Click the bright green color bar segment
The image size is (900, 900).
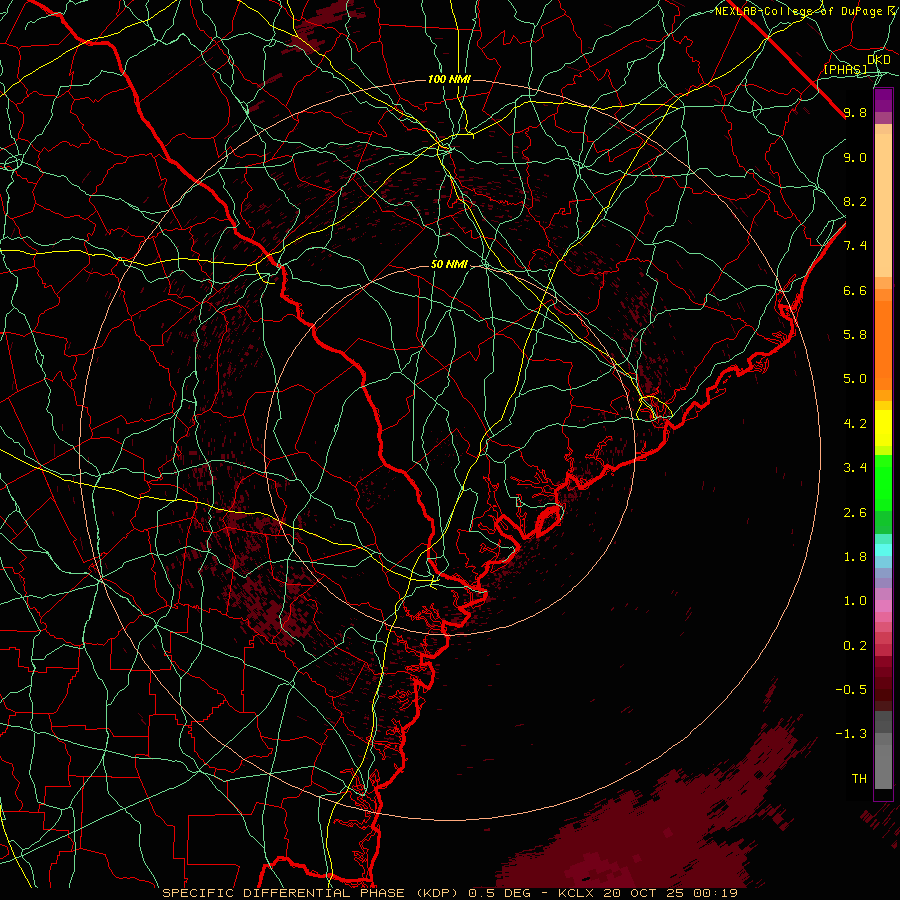click(883, 482)
